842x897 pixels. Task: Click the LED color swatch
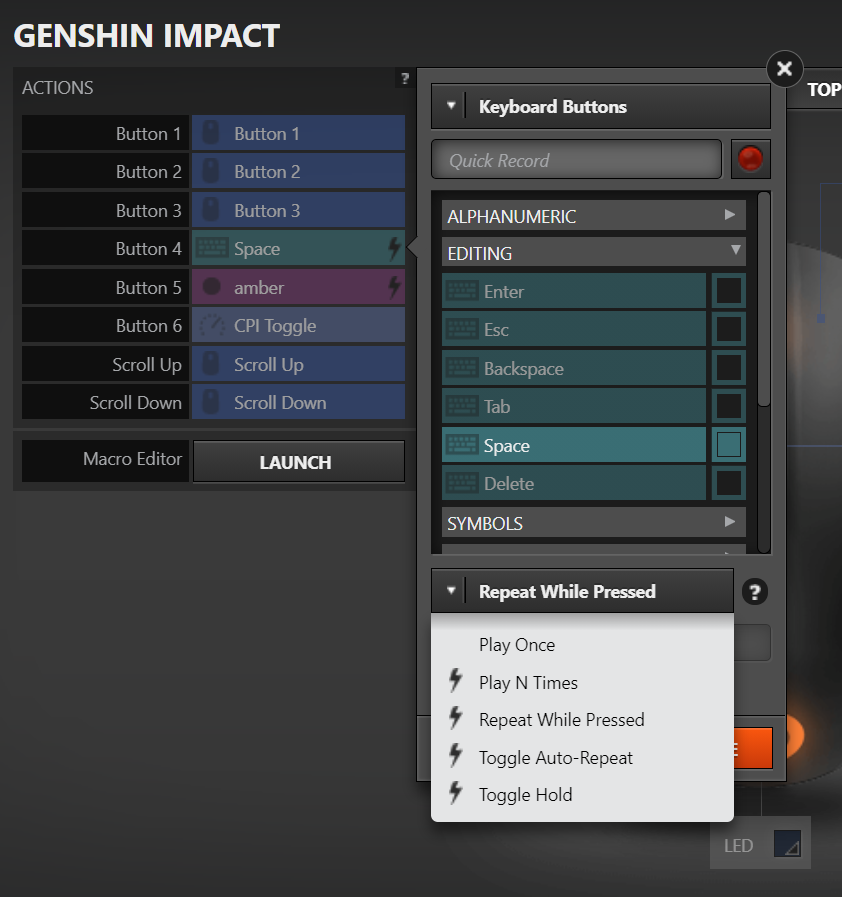787,843
